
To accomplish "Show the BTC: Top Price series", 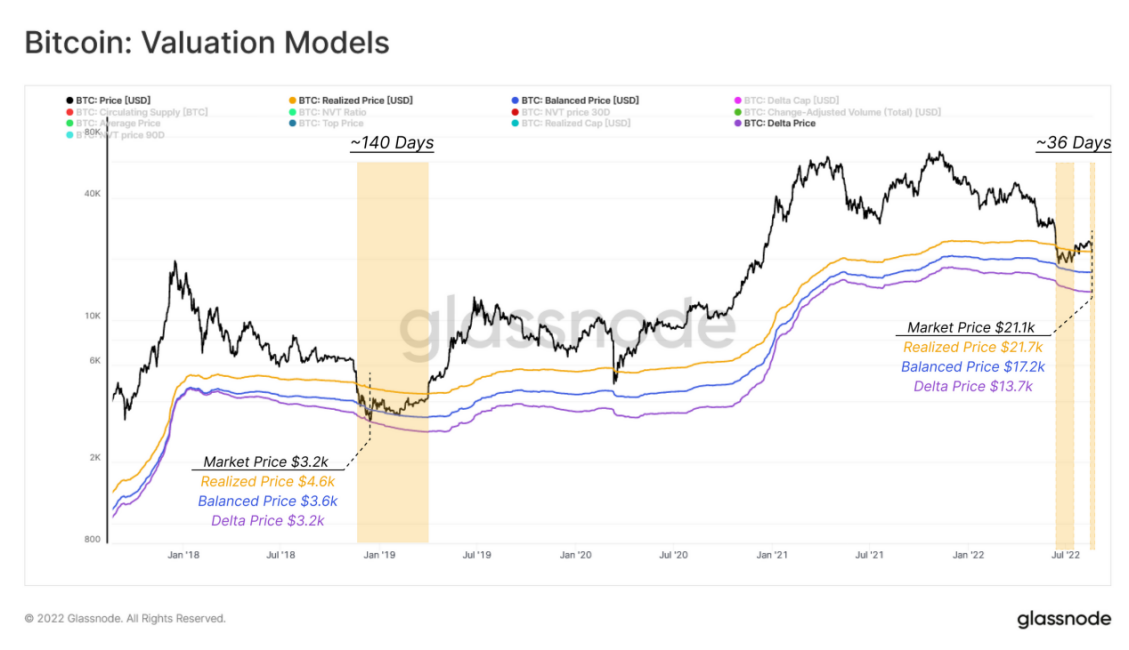I will click(326, 124).
